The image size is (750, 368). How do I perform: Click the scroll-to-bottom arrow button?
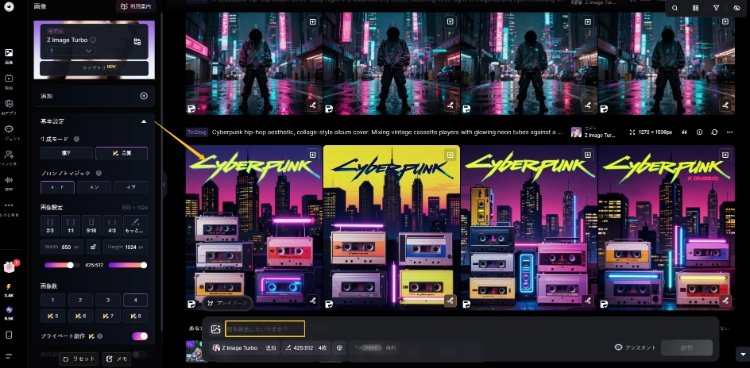pyautogui.click(x=742, y=355)
